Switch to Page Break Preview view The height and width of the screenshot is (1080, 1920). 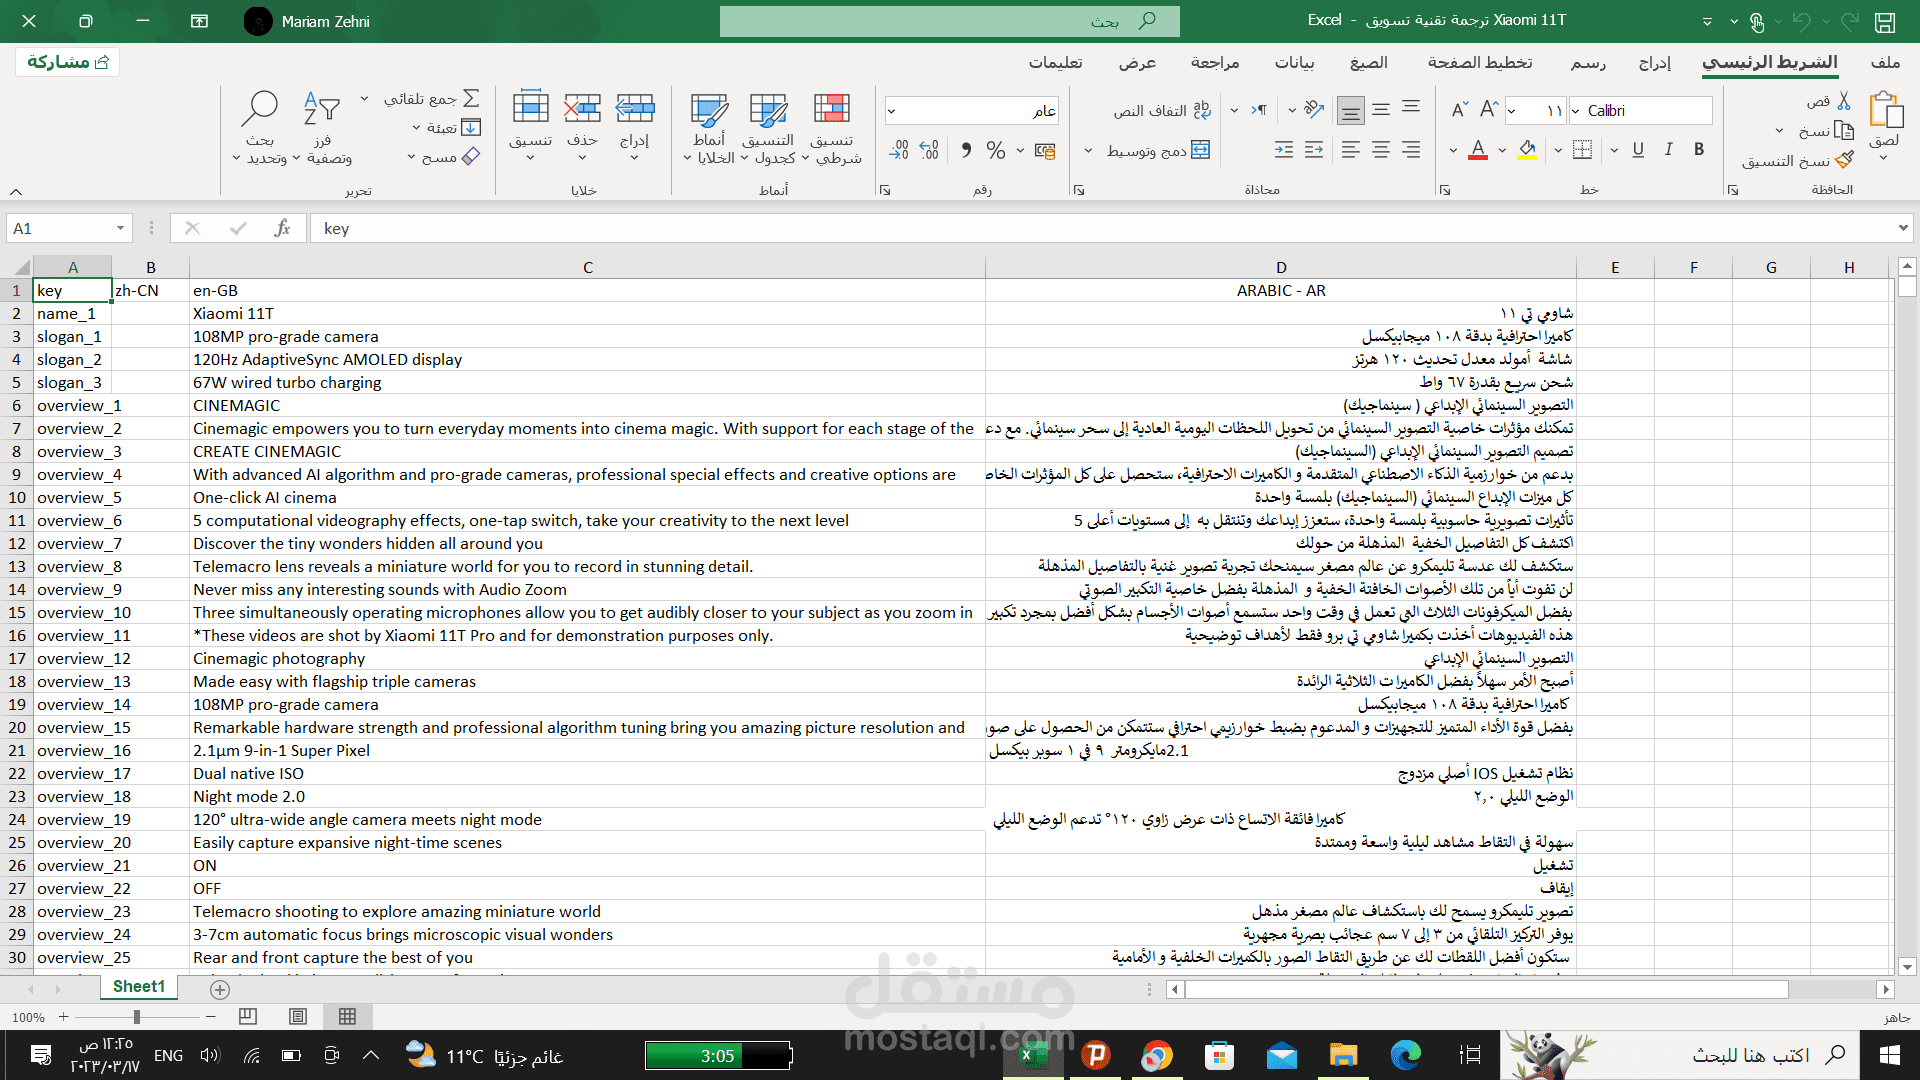[248, 1017]
